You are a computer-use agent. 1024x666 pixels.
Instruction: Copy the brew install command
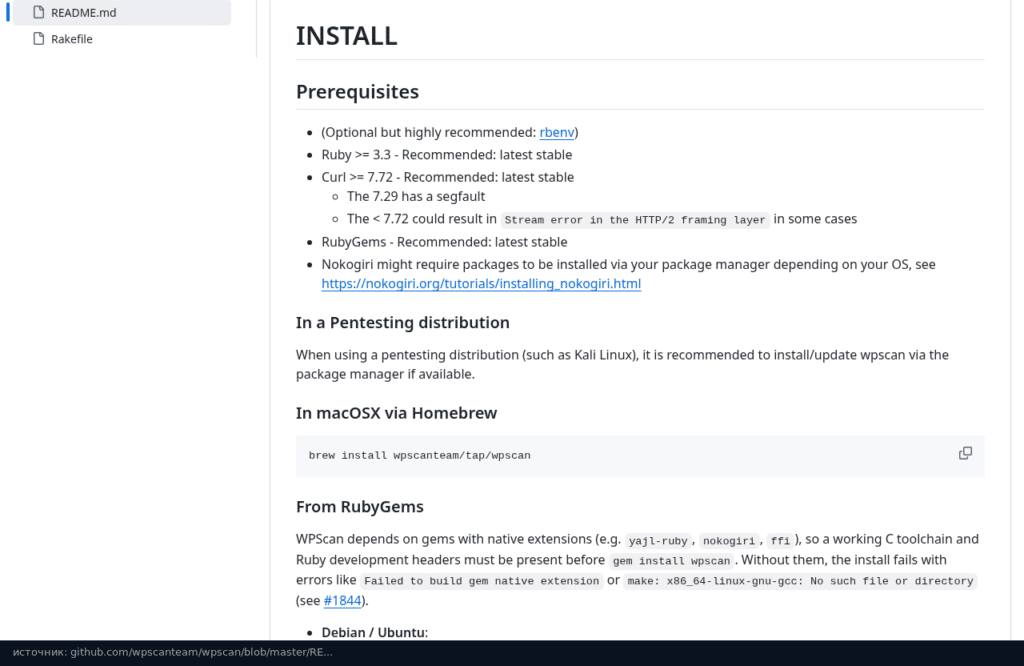click(965, 454)
